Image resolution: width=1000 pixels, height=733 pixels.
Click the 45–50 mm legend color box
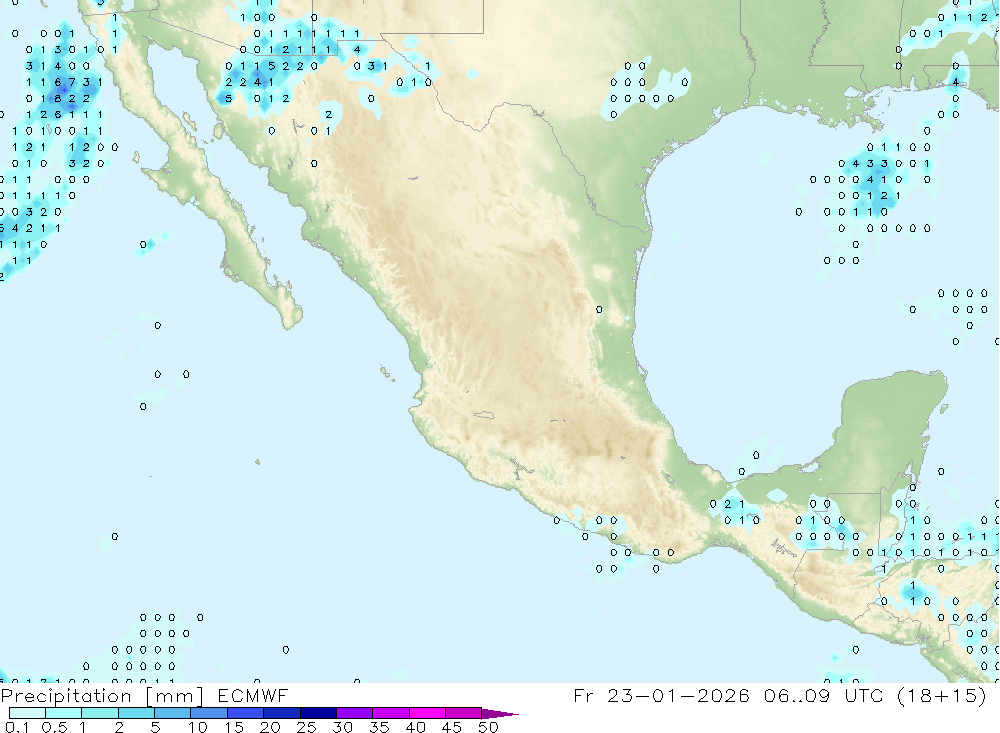point(464,713)
